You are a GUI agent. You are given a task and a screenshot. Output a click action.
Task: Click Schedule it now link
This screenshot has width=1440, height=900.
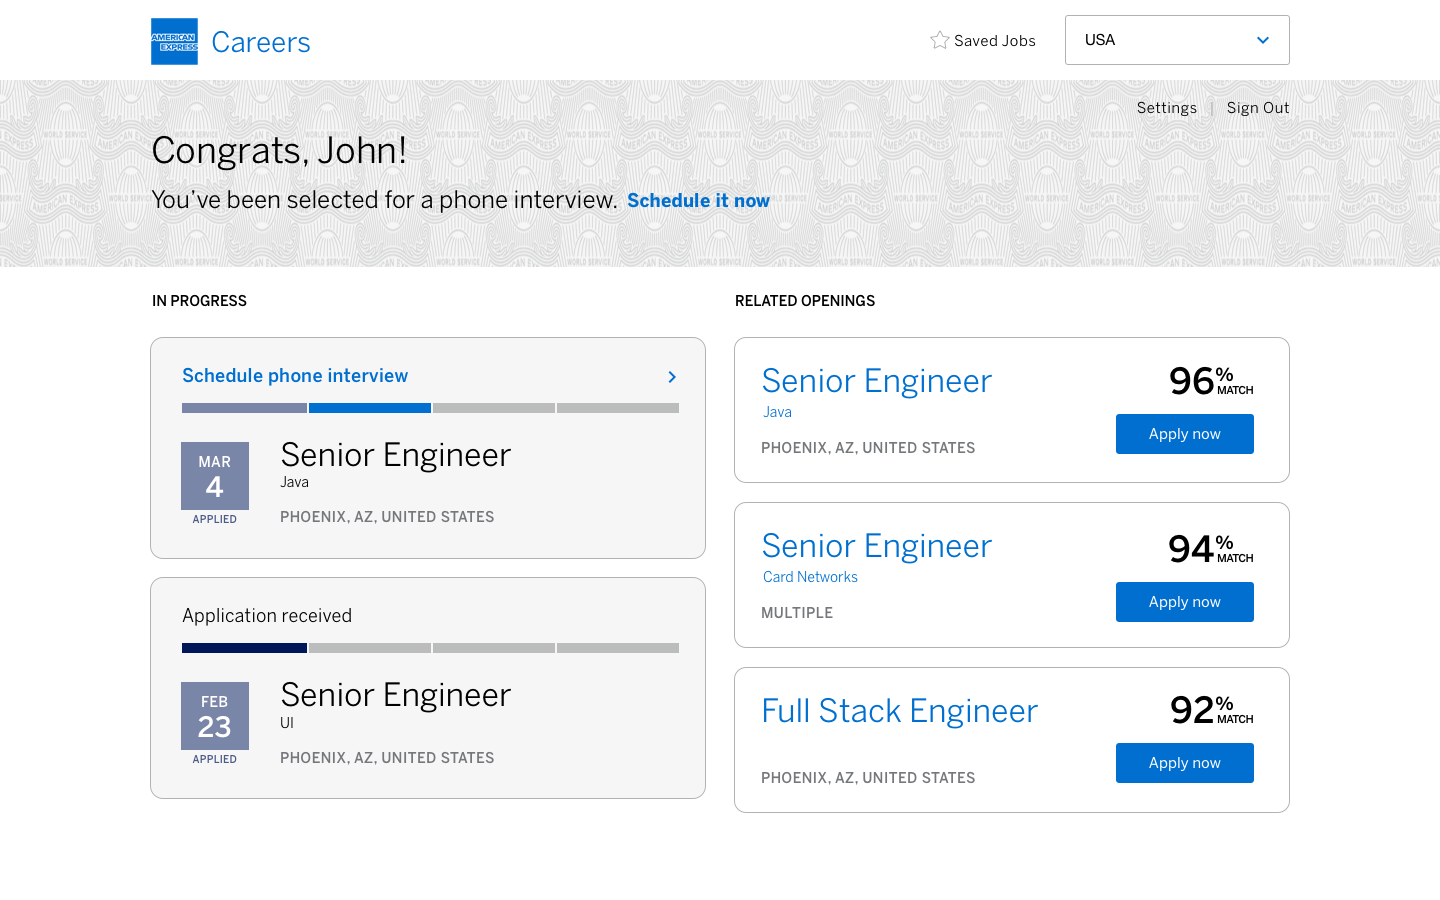point(698,200)
